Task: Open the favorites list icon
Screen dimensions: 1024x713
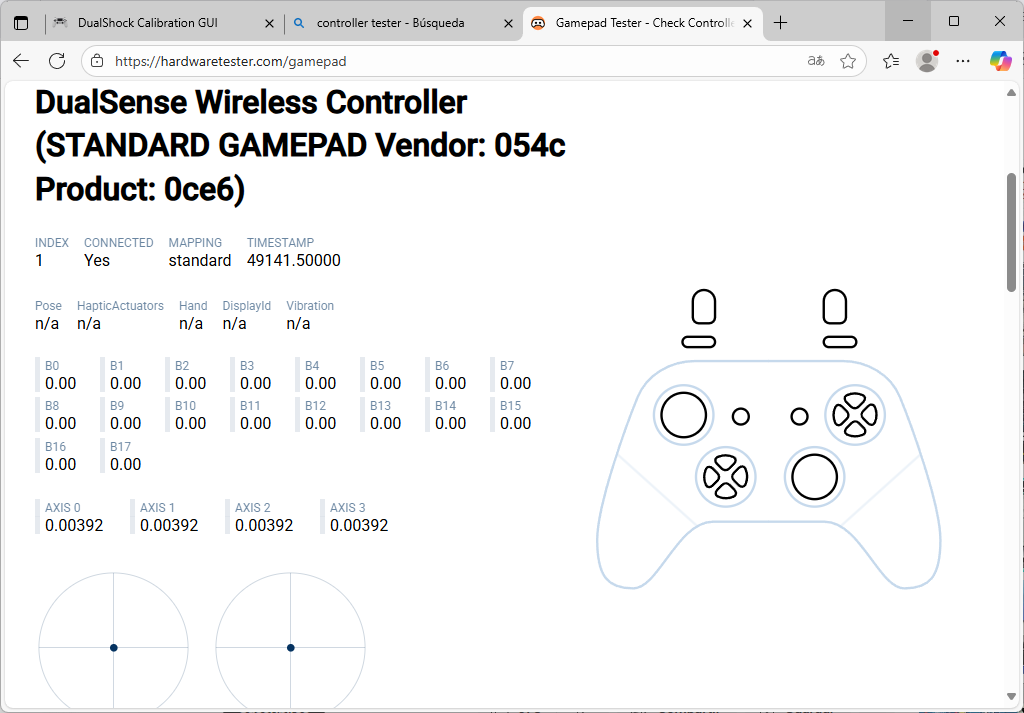Action: (891, 61)
